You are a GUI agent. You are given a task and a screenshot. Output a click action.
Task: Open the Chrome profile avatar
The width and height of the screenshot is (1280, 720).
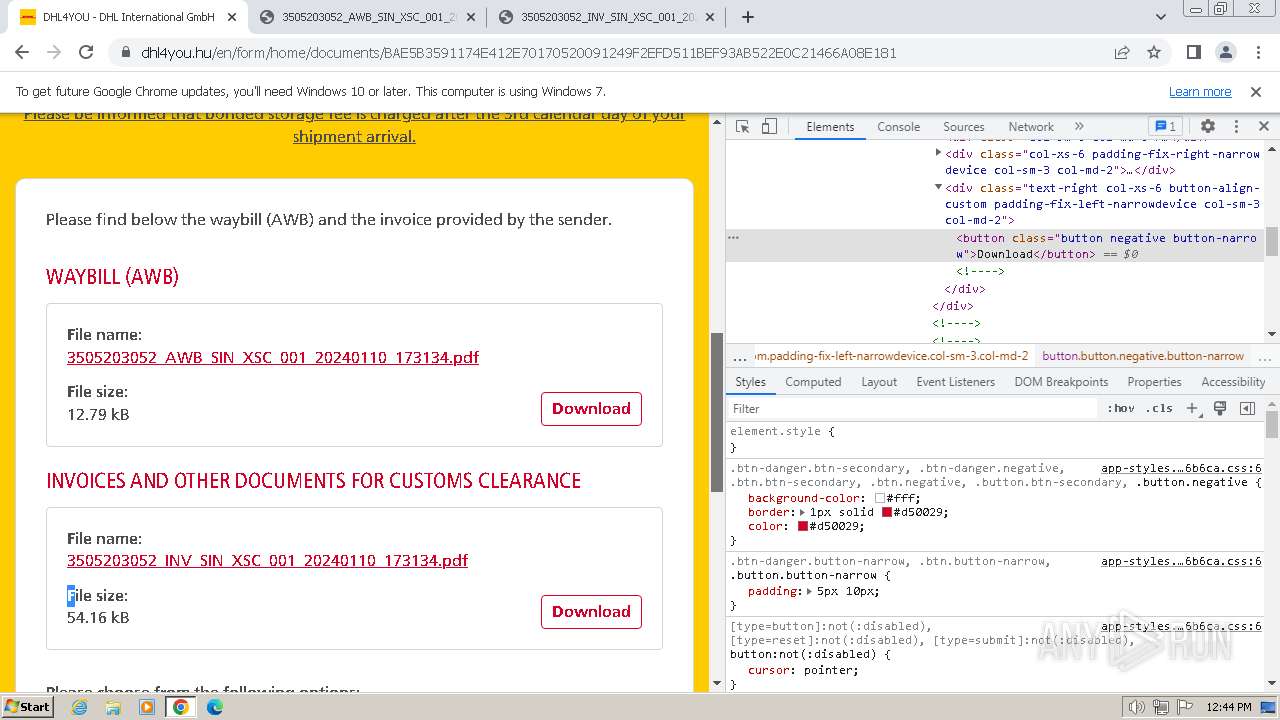point(1226,52)
